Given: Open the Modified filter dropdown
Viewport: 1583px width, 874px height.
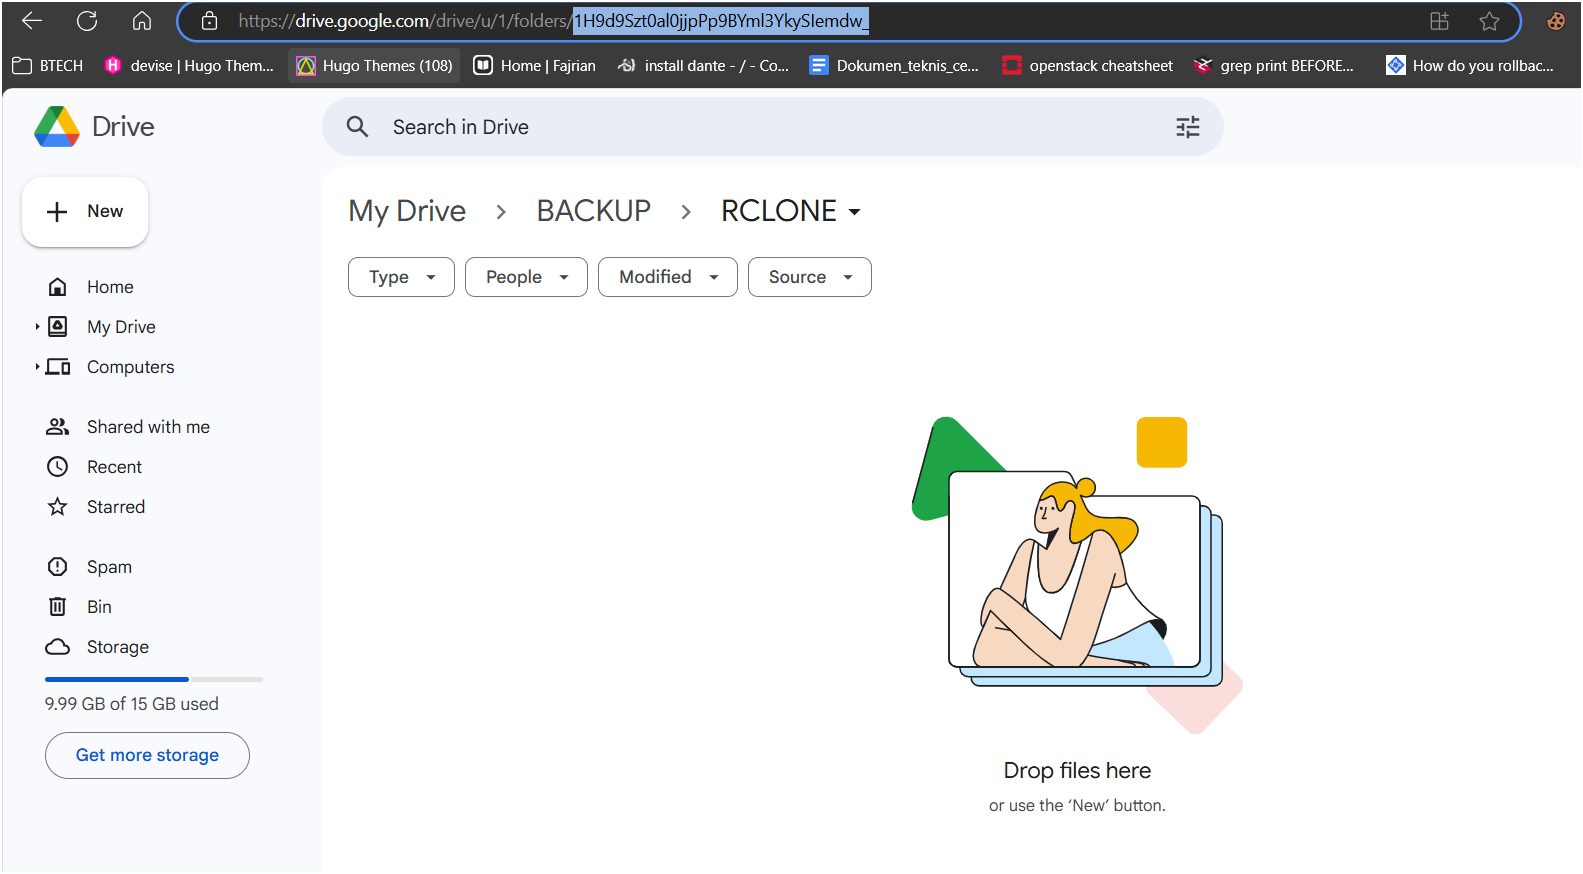Looking at the screenshot, I should pyautogui.click(x=667, y=277).
